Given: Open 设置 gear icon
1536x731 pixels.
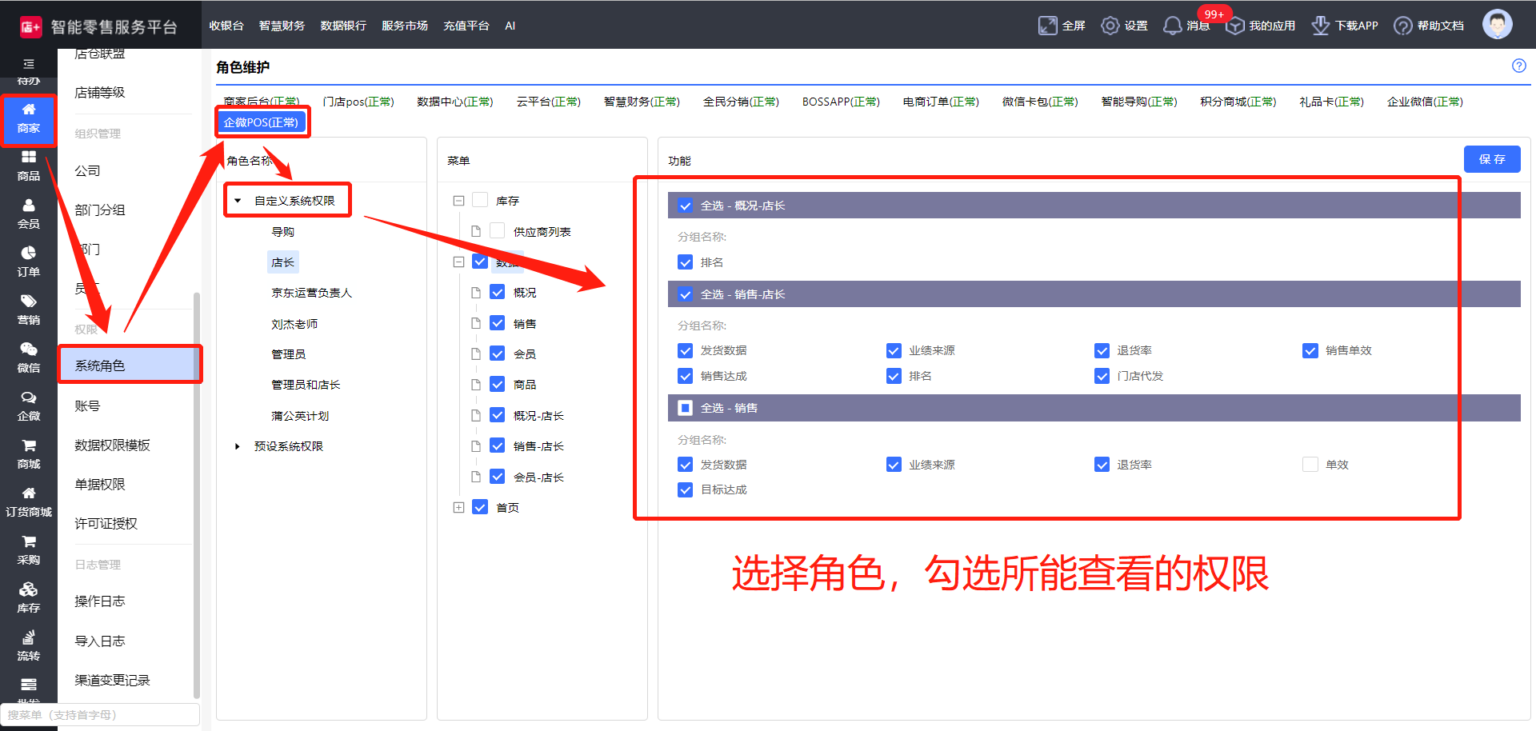Looking at the screenshot, I should click(x=1110, y=25).
